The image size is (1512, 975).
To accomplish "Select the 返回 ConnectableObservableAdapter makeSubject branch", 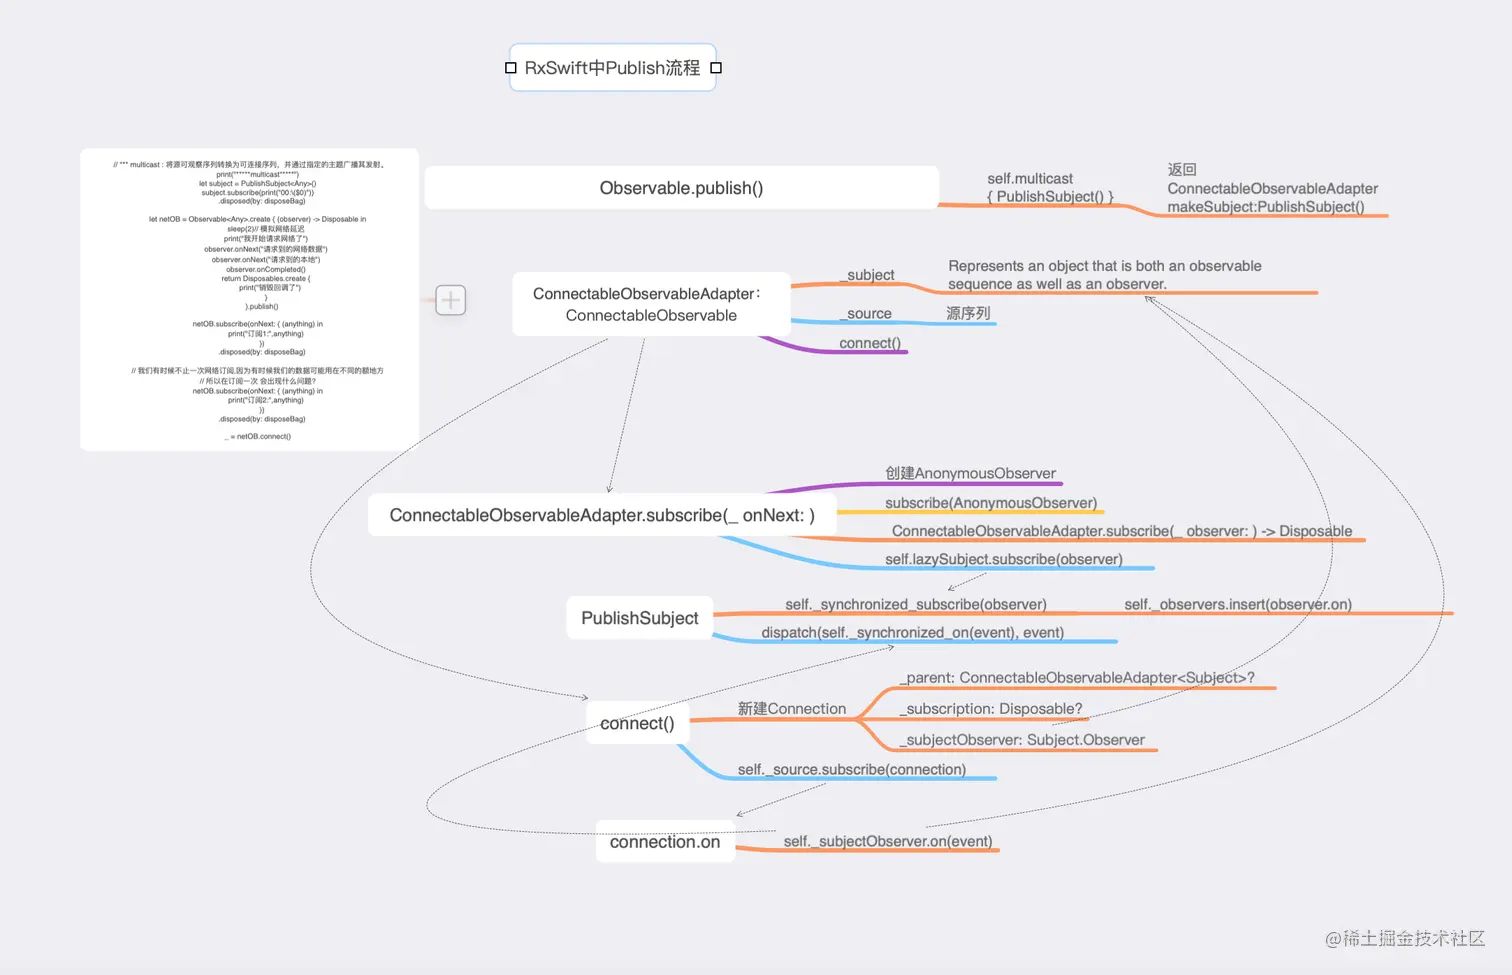I will [1272, 188].
